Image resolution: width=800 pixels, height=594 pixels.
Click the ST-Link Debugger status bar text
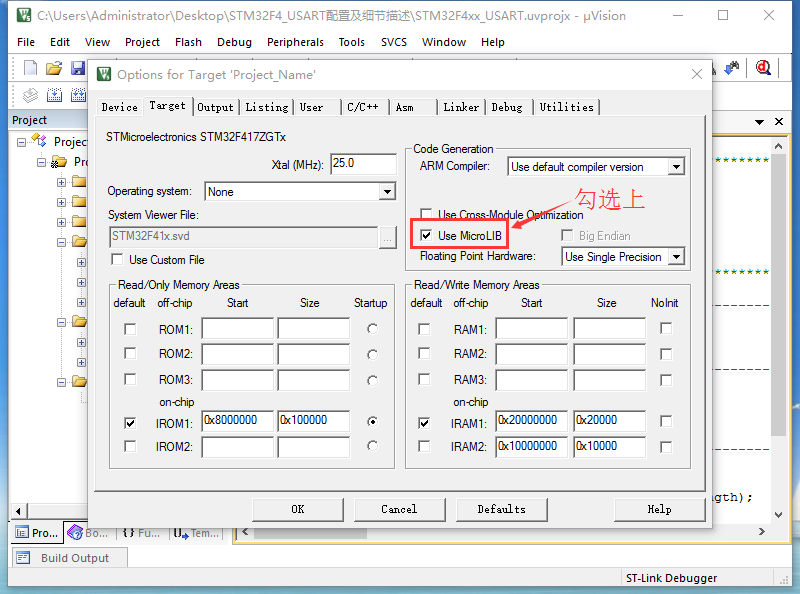(671, 578)
